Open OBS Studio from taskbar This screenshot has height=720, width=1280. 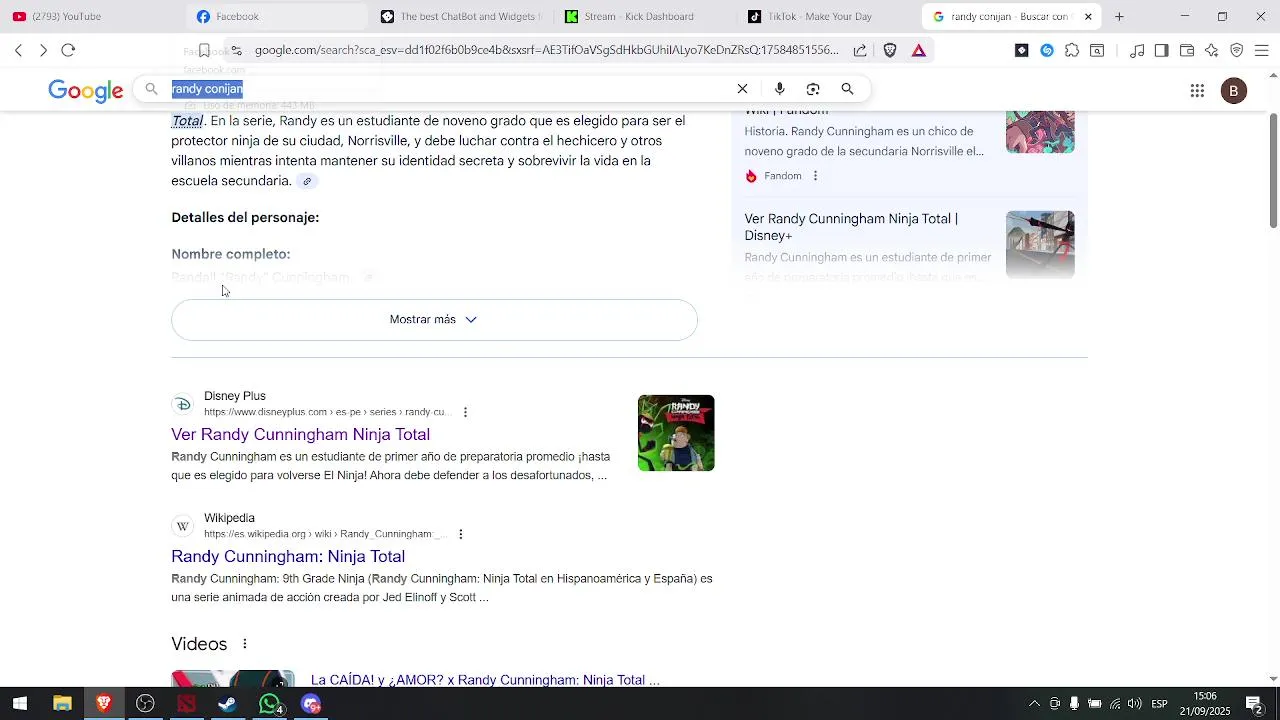145,704
